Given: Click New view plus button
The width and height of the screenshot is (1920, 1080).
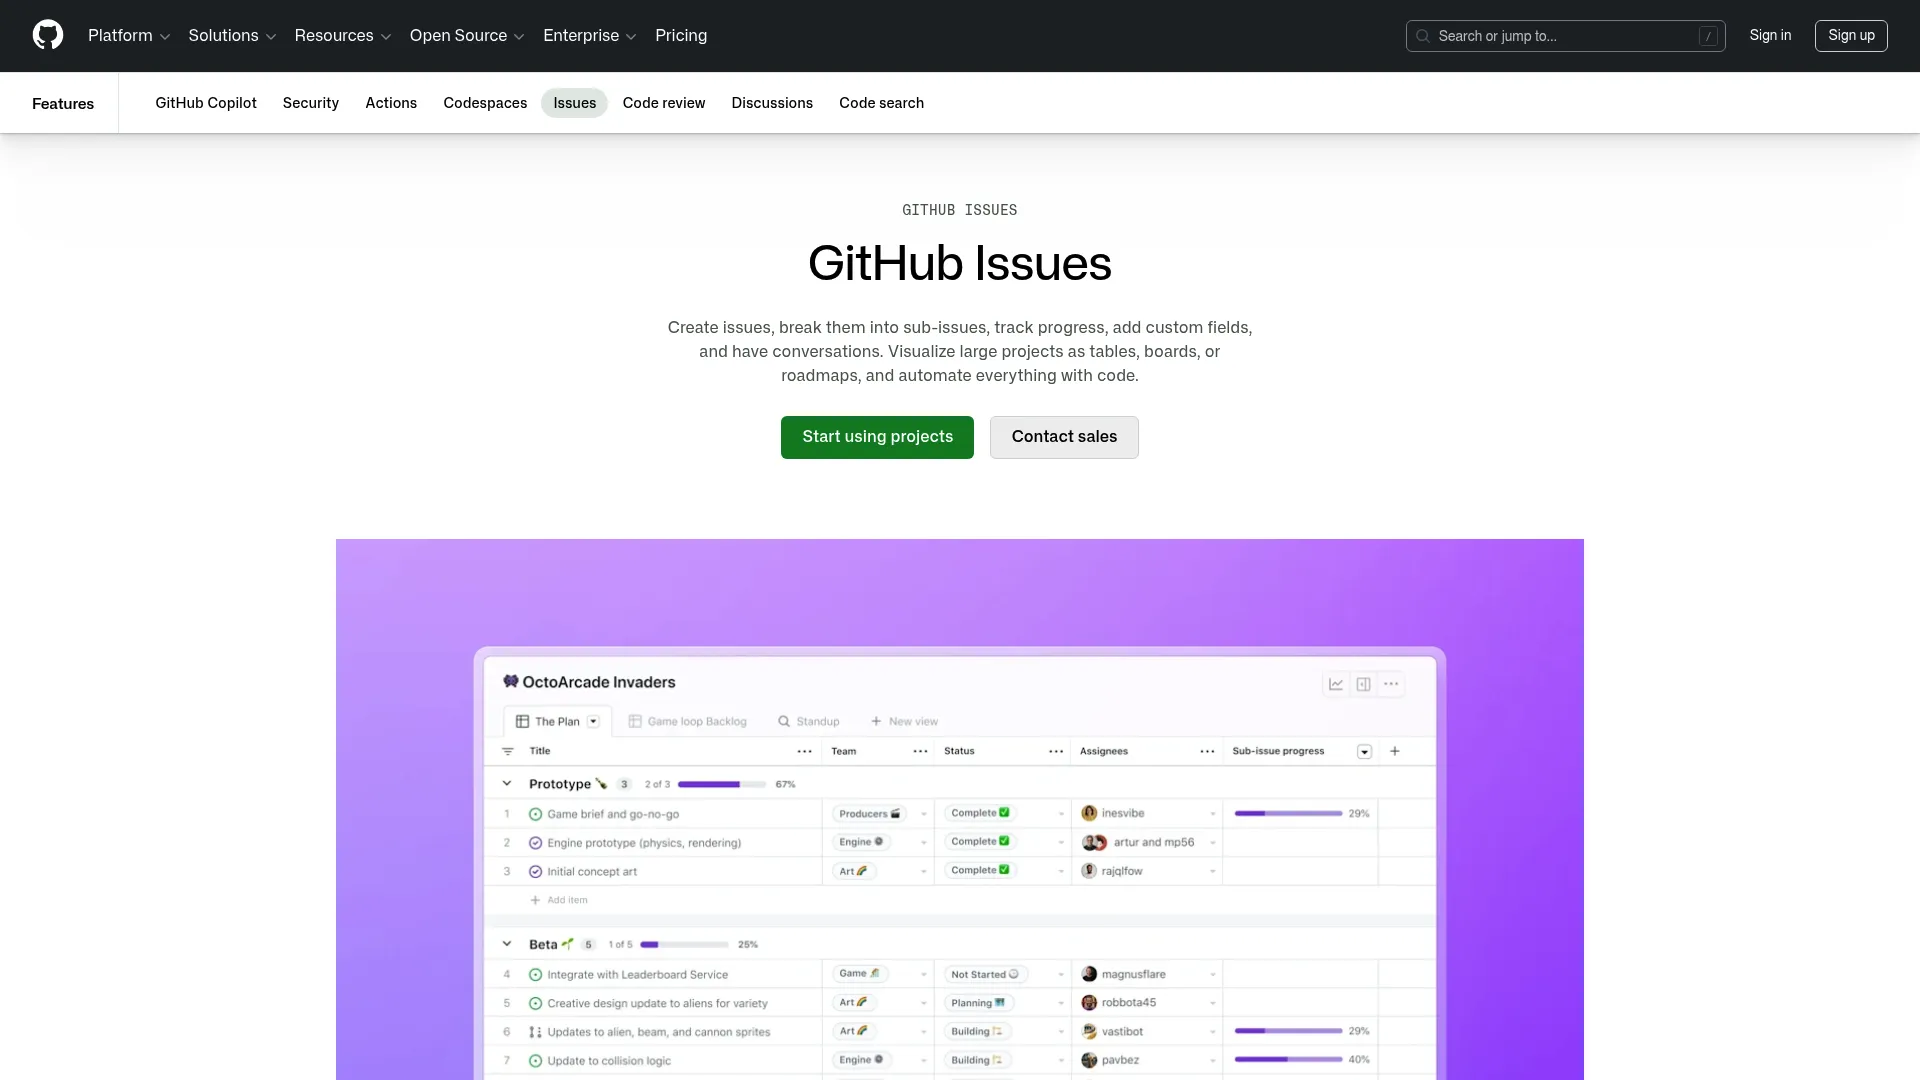Looking at the screenshot, I should click(x=904, y=721).
